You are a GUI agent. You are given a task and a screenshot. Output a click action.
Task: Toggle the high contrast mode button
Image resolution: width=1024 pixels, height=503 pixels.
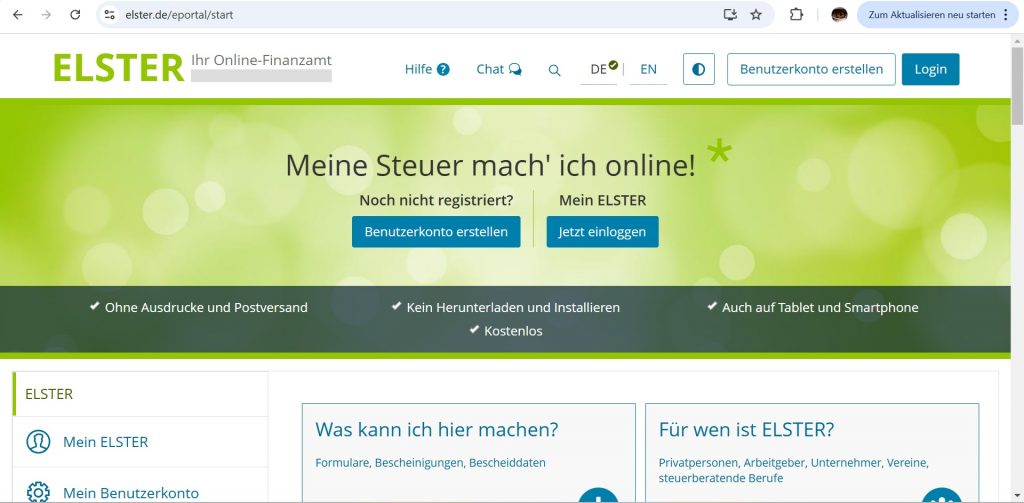pyautogui.click(x=698, y=69)
